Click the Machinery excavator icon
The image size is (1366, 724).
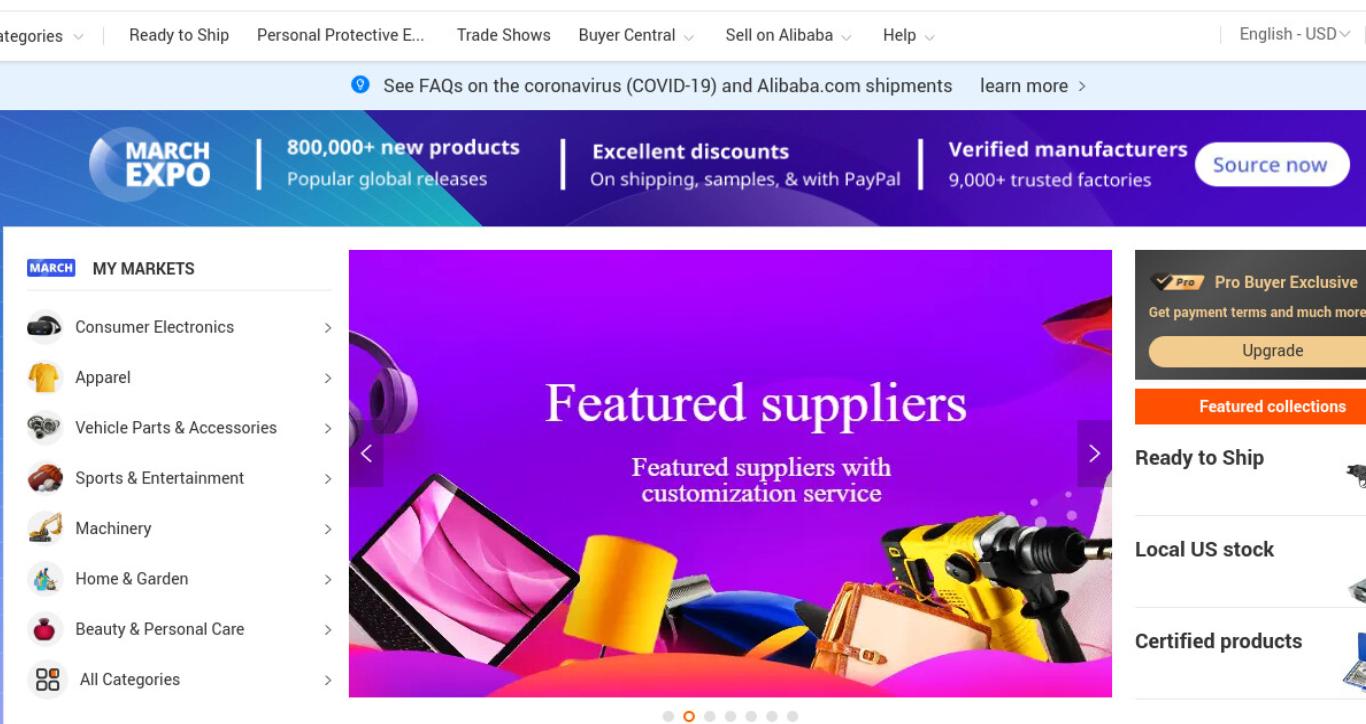[x=45, y=528]
